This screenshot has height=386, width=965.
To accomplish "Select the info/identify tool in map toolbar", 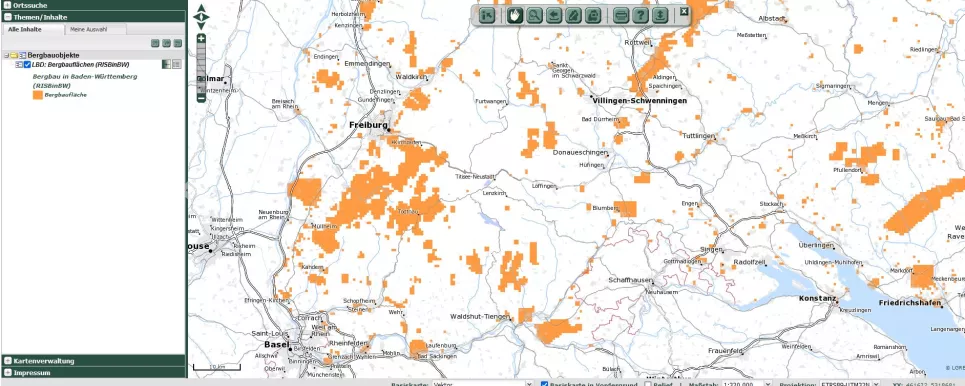I will 487,16.
